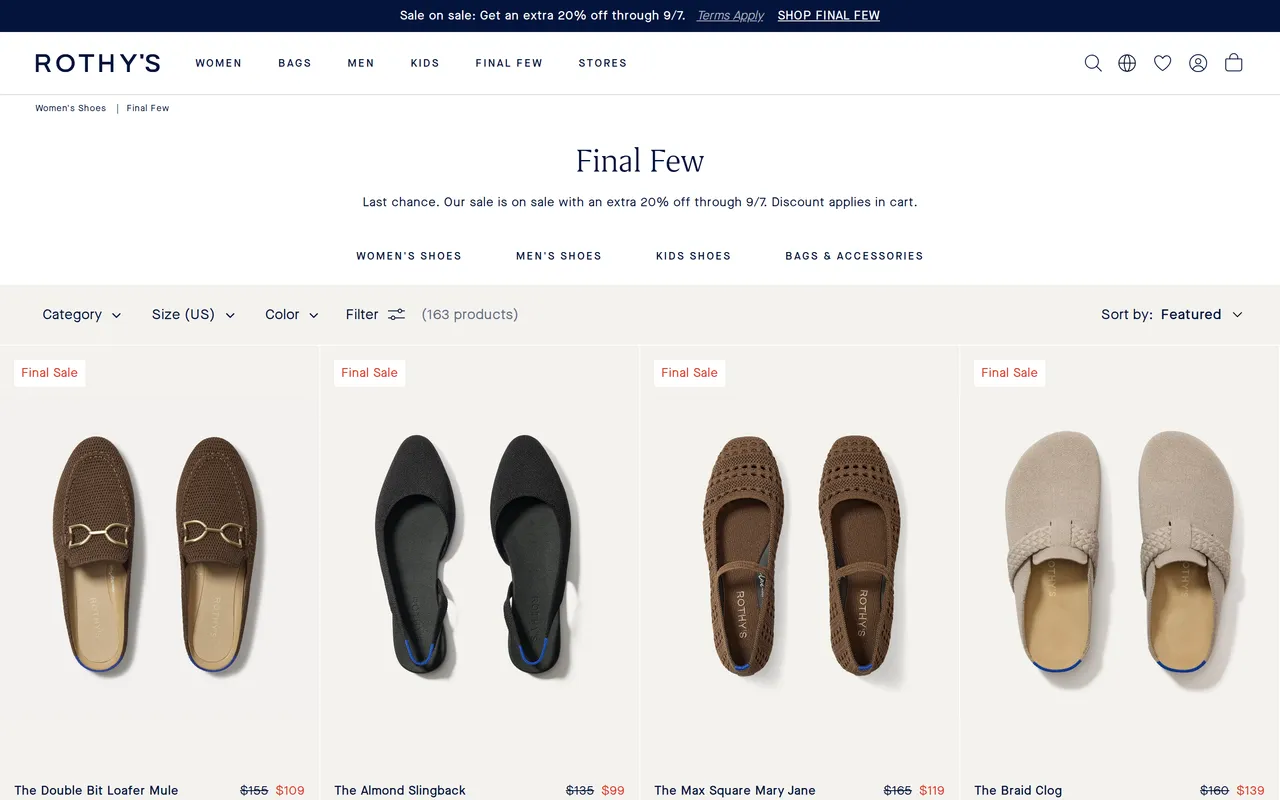
Task: Click Final Sale badge on Braid Clog
Action: (x=1009, y=373)
